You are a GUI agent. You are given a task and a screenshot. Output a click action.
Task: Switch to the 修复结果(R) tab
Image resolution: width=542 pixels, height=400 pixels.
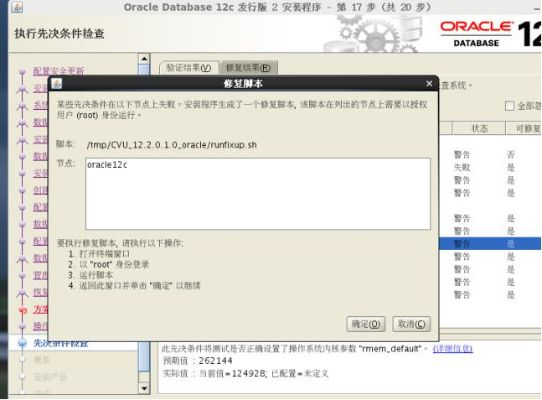248,68
